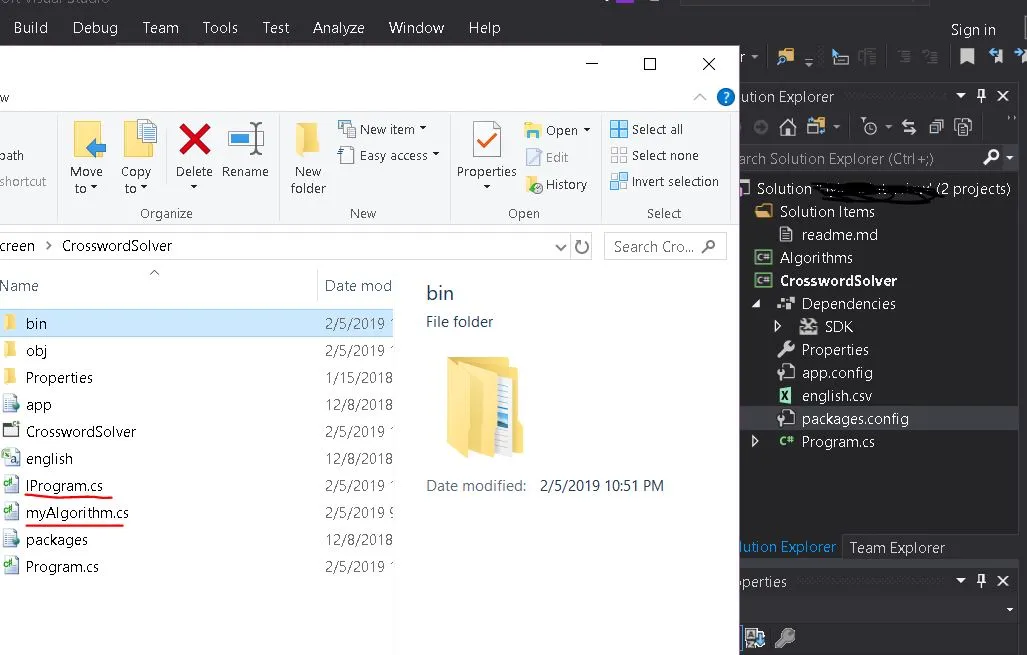Open the Analyze menu
Viewport: 1027px width, 655px height.
click(339, 28)
